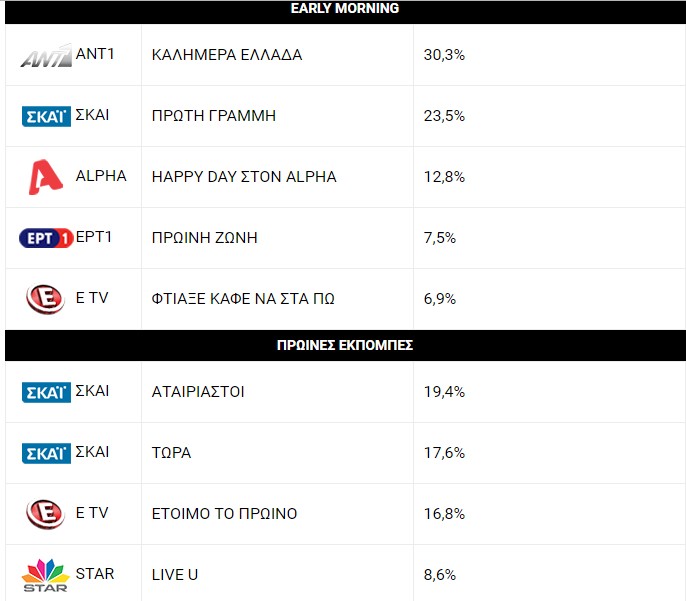Click the ΣΚΑΪ logo beside ΤΩΡΑ
Screen dimensions: 686x601
tap(46, 453)
